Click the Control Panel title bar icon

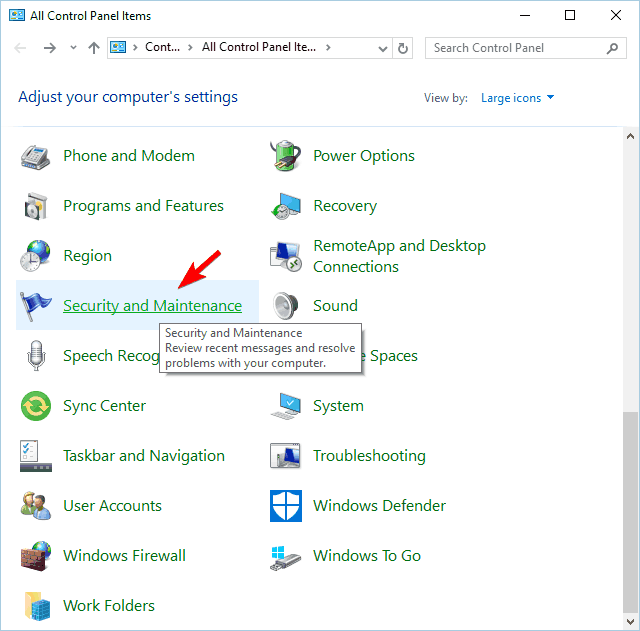17,16
